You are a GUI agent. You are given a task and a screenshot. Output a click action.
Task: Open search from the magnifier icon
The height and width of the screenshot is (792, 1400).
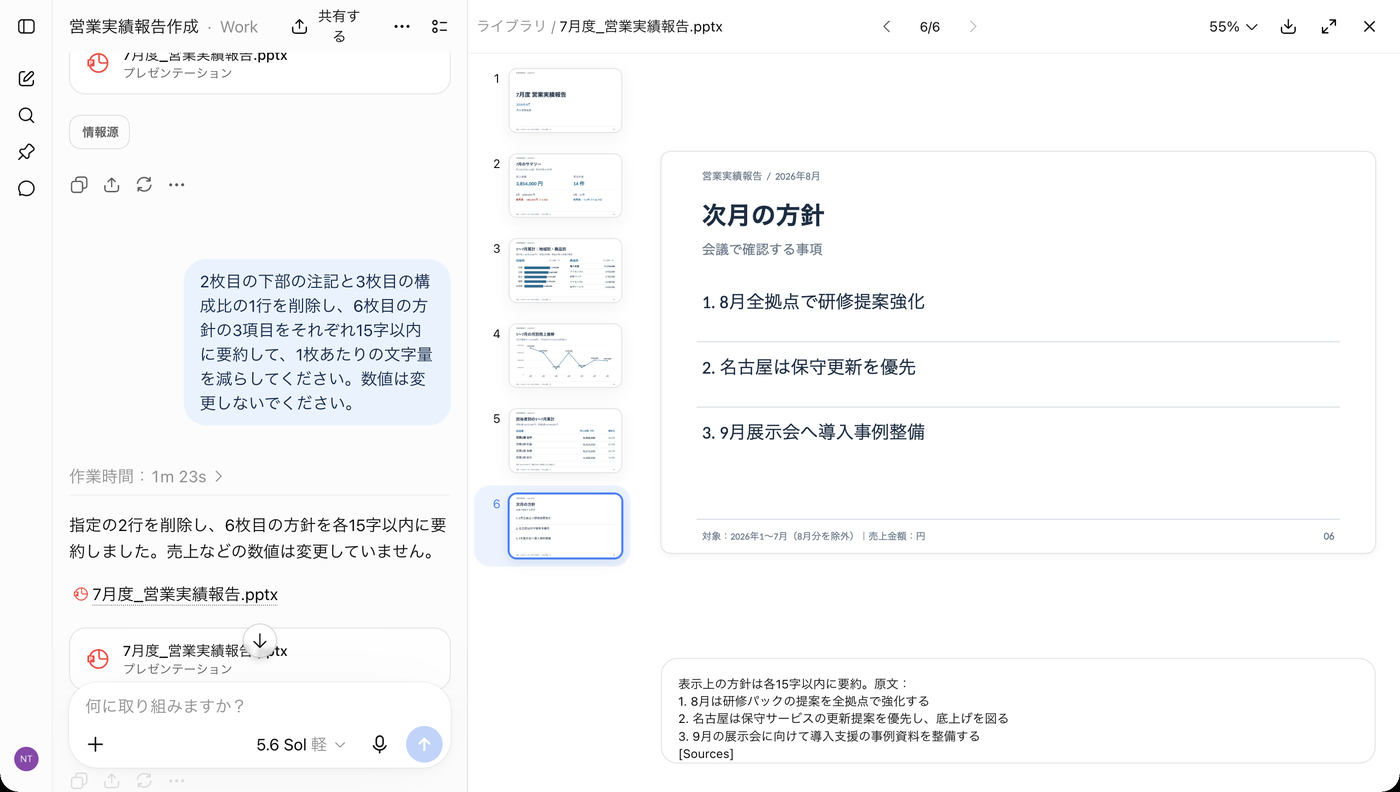[x=27, y=116]
